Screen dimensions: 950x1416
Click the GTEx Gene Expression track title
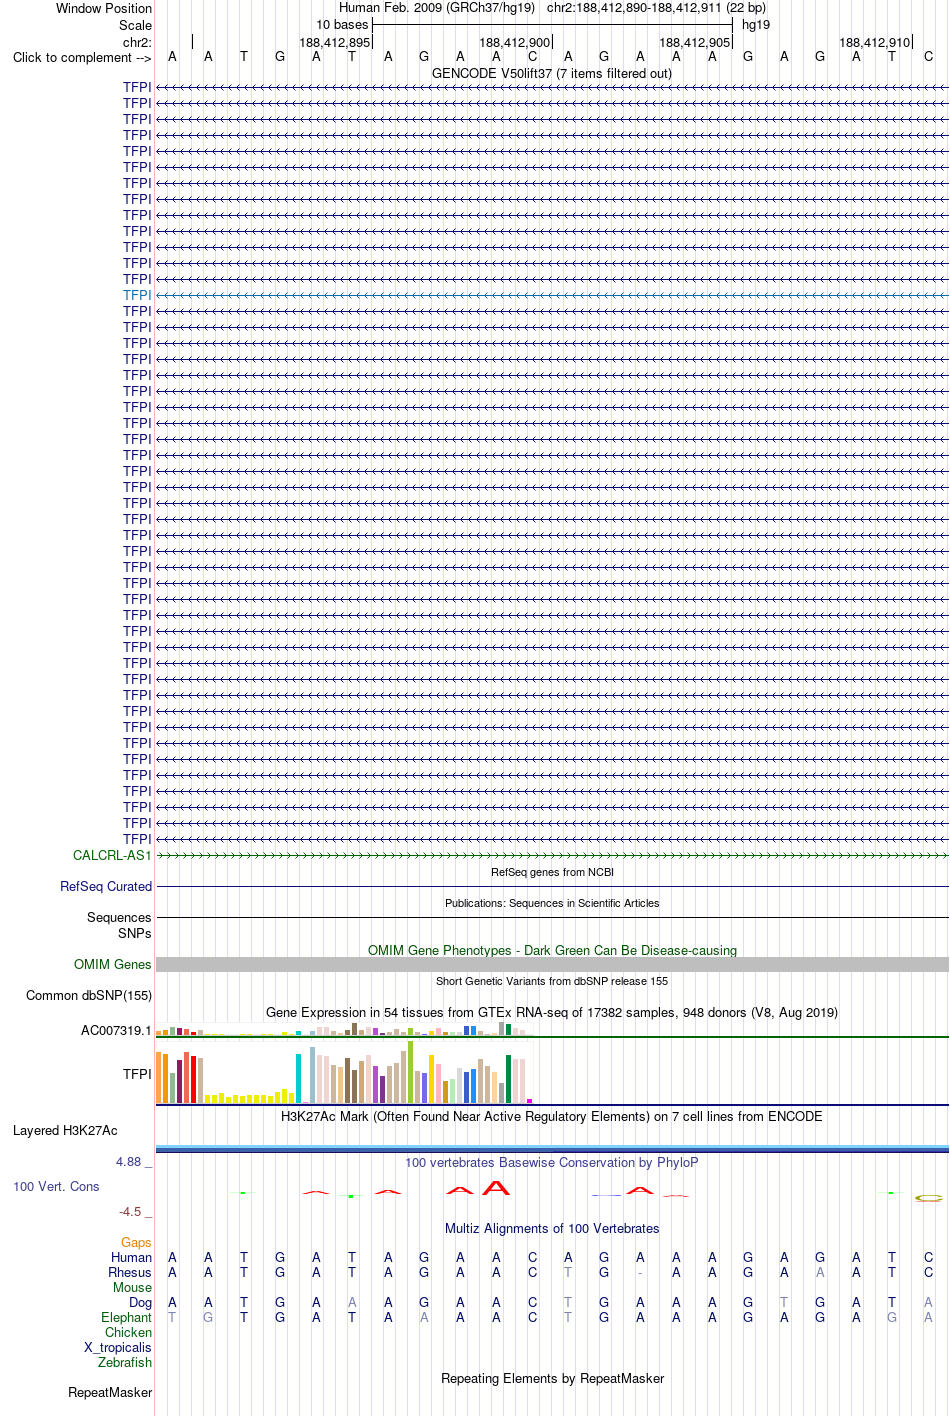click(x=552, y=1012)
